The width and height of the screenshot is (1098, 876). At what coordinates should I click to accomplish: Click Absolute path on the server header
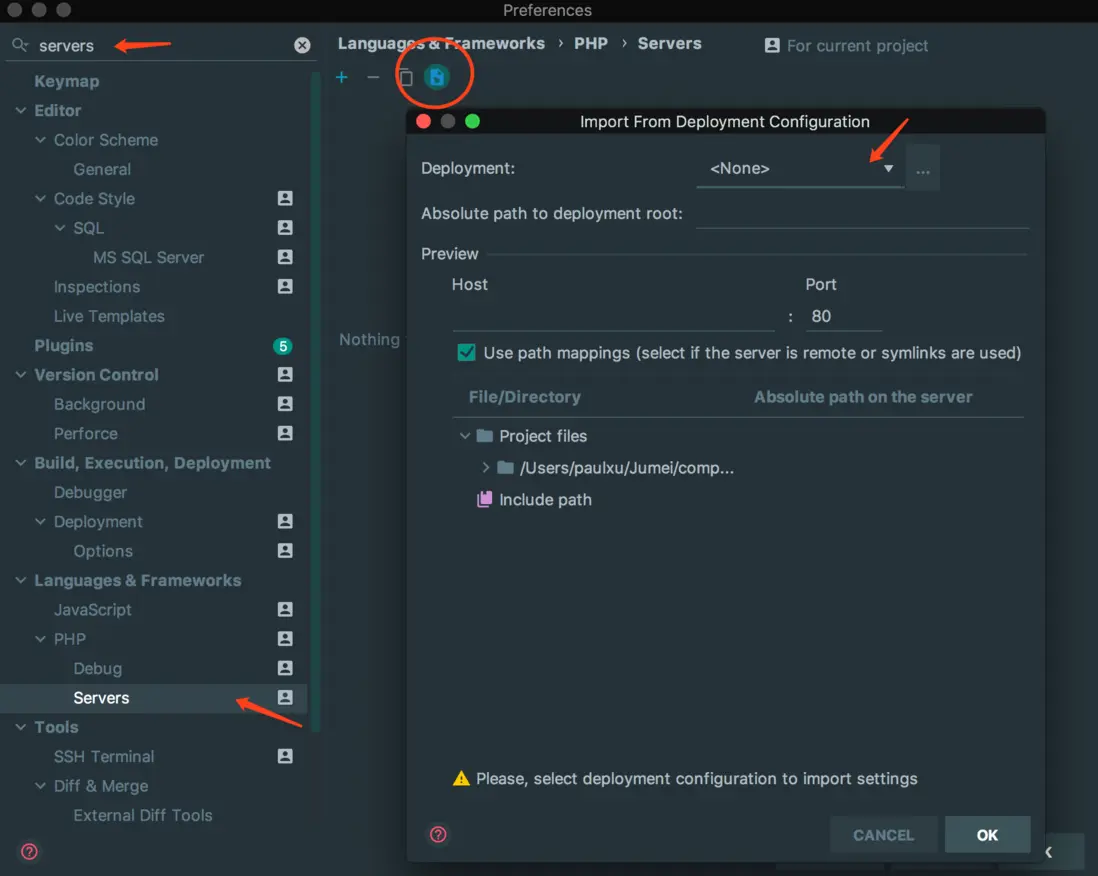[863, 397]
